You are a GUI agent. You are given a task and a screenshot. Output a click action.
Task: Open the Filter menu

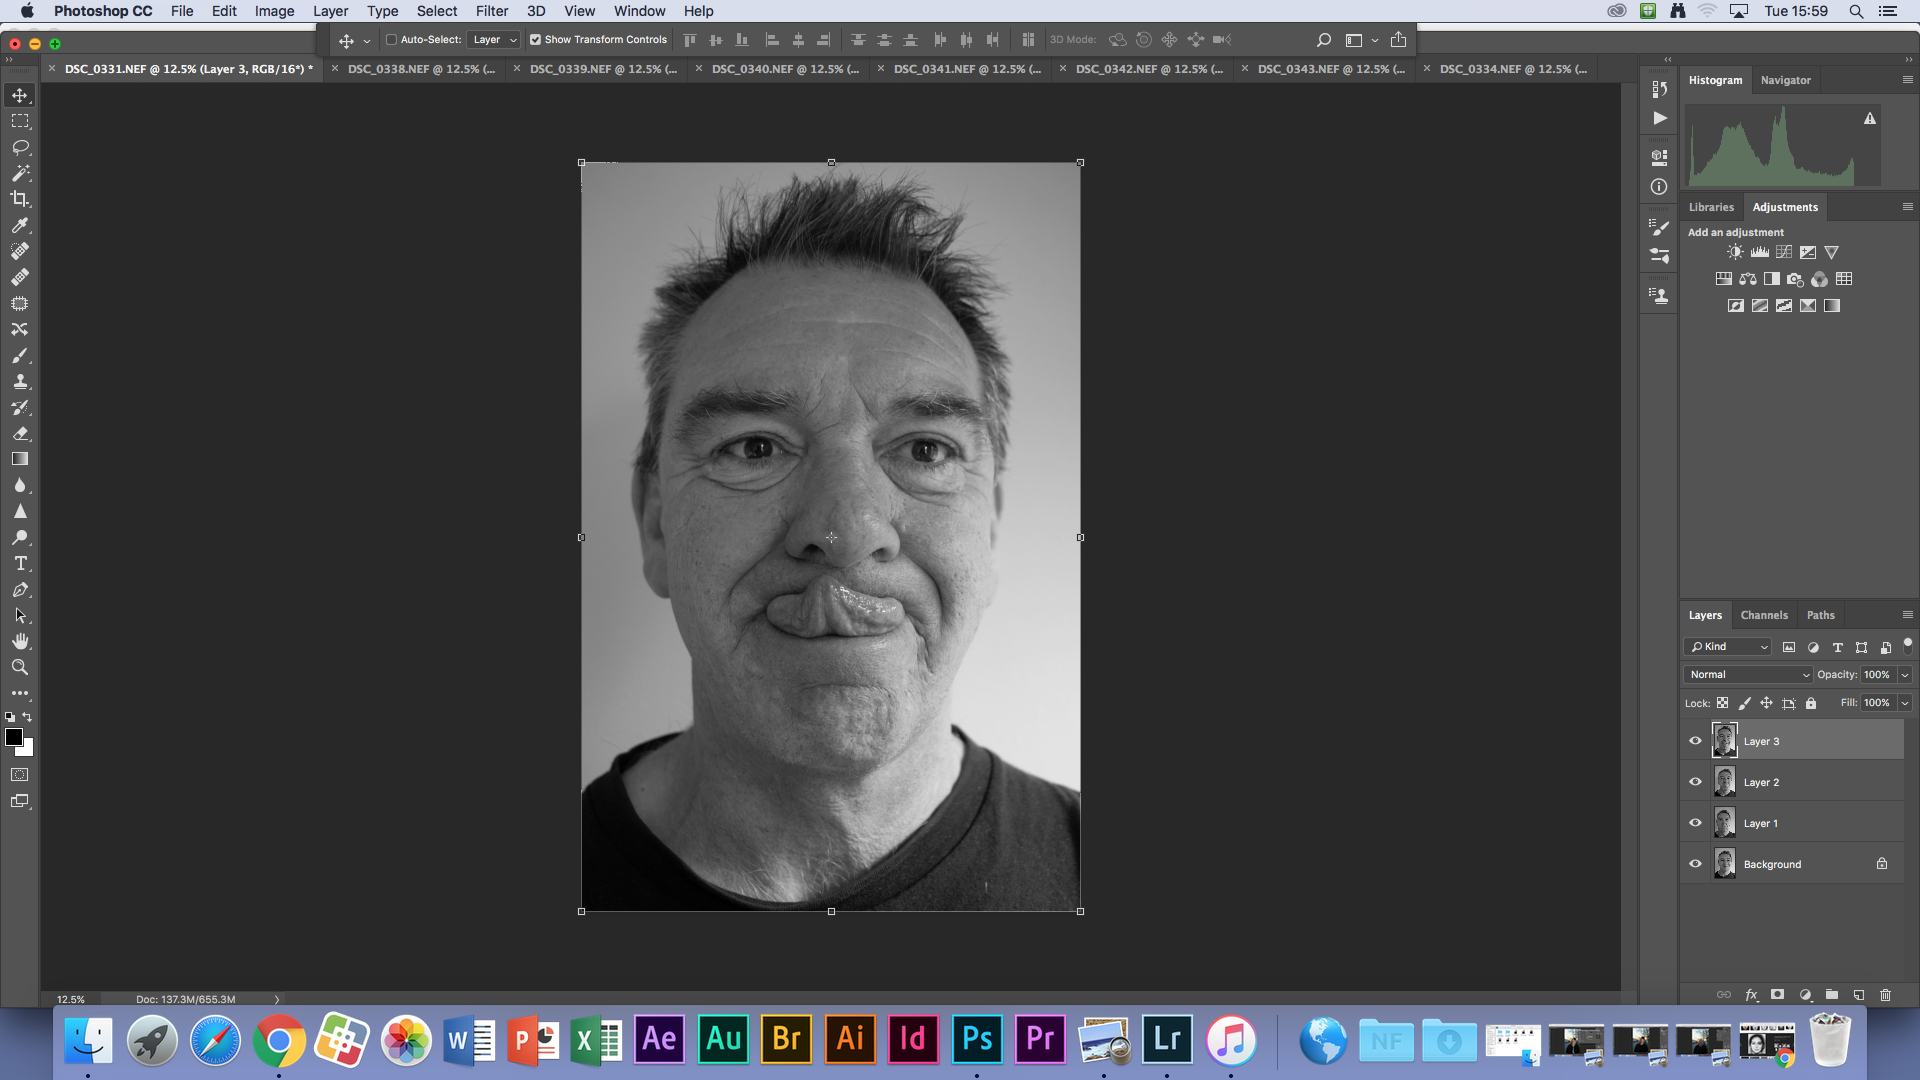click(491, 11)
